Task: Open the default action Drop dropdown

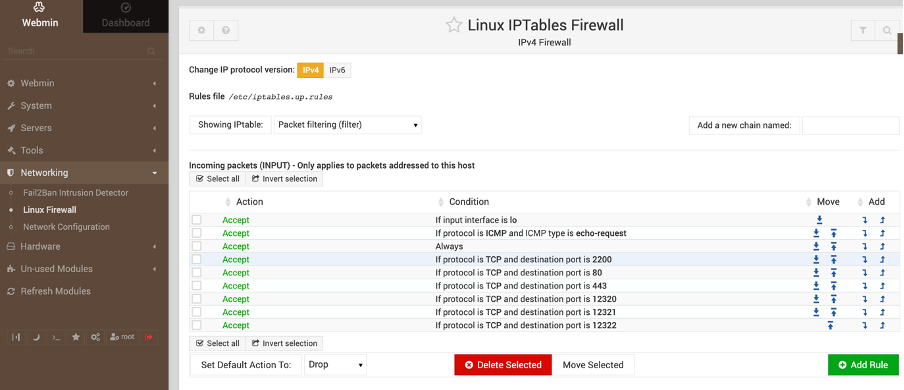Action: tap(336, 365)
